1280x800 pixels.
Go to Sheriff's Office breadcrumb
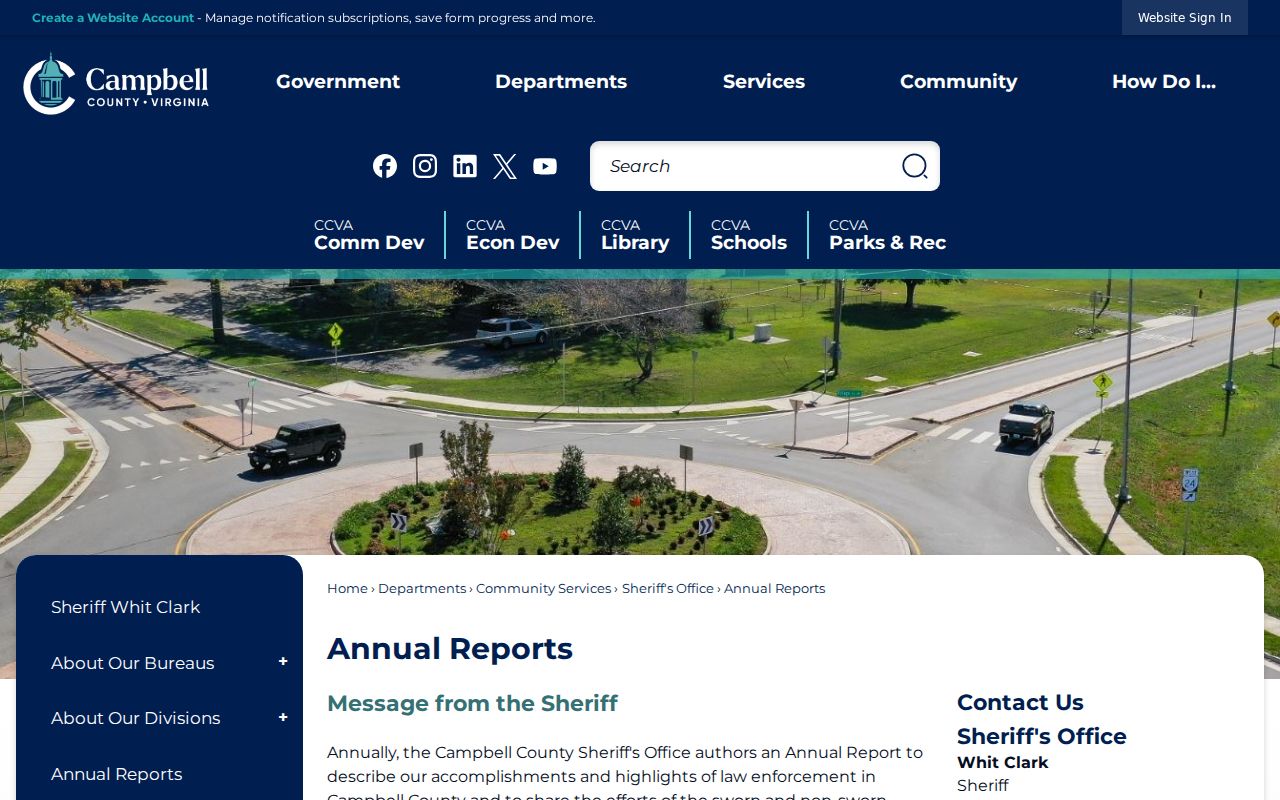click(668, 589)
